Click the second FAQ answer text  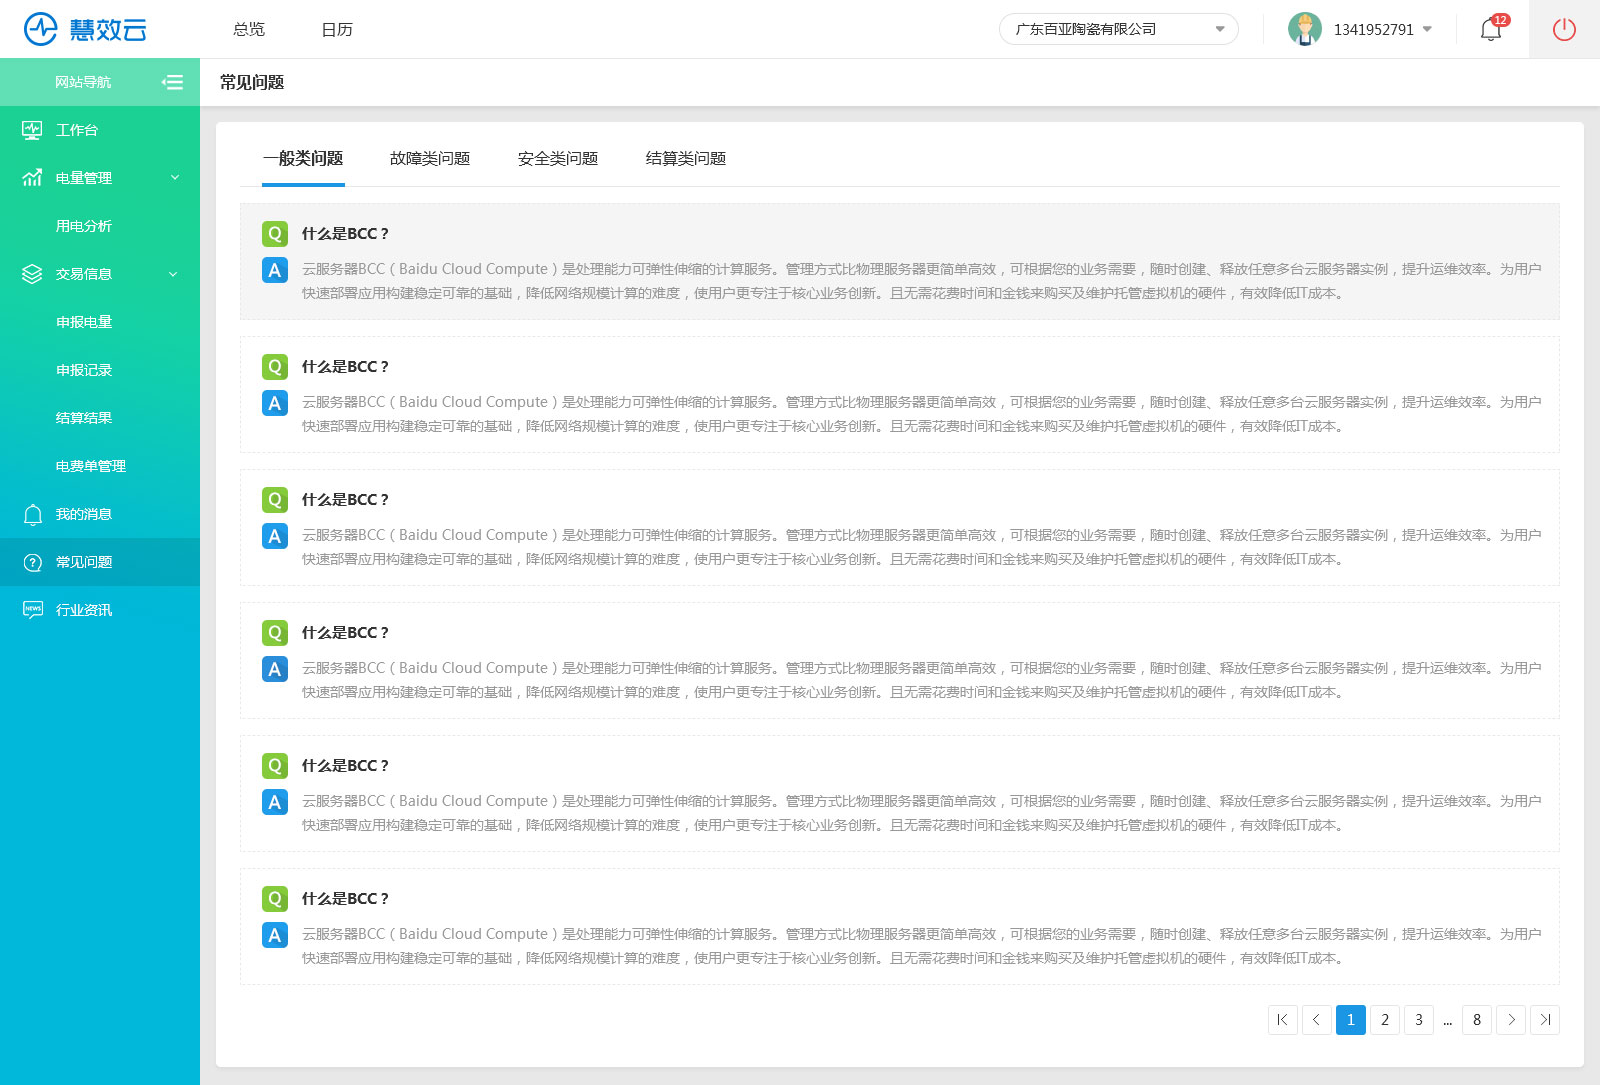pyautogui.click(x=921, y=414)
